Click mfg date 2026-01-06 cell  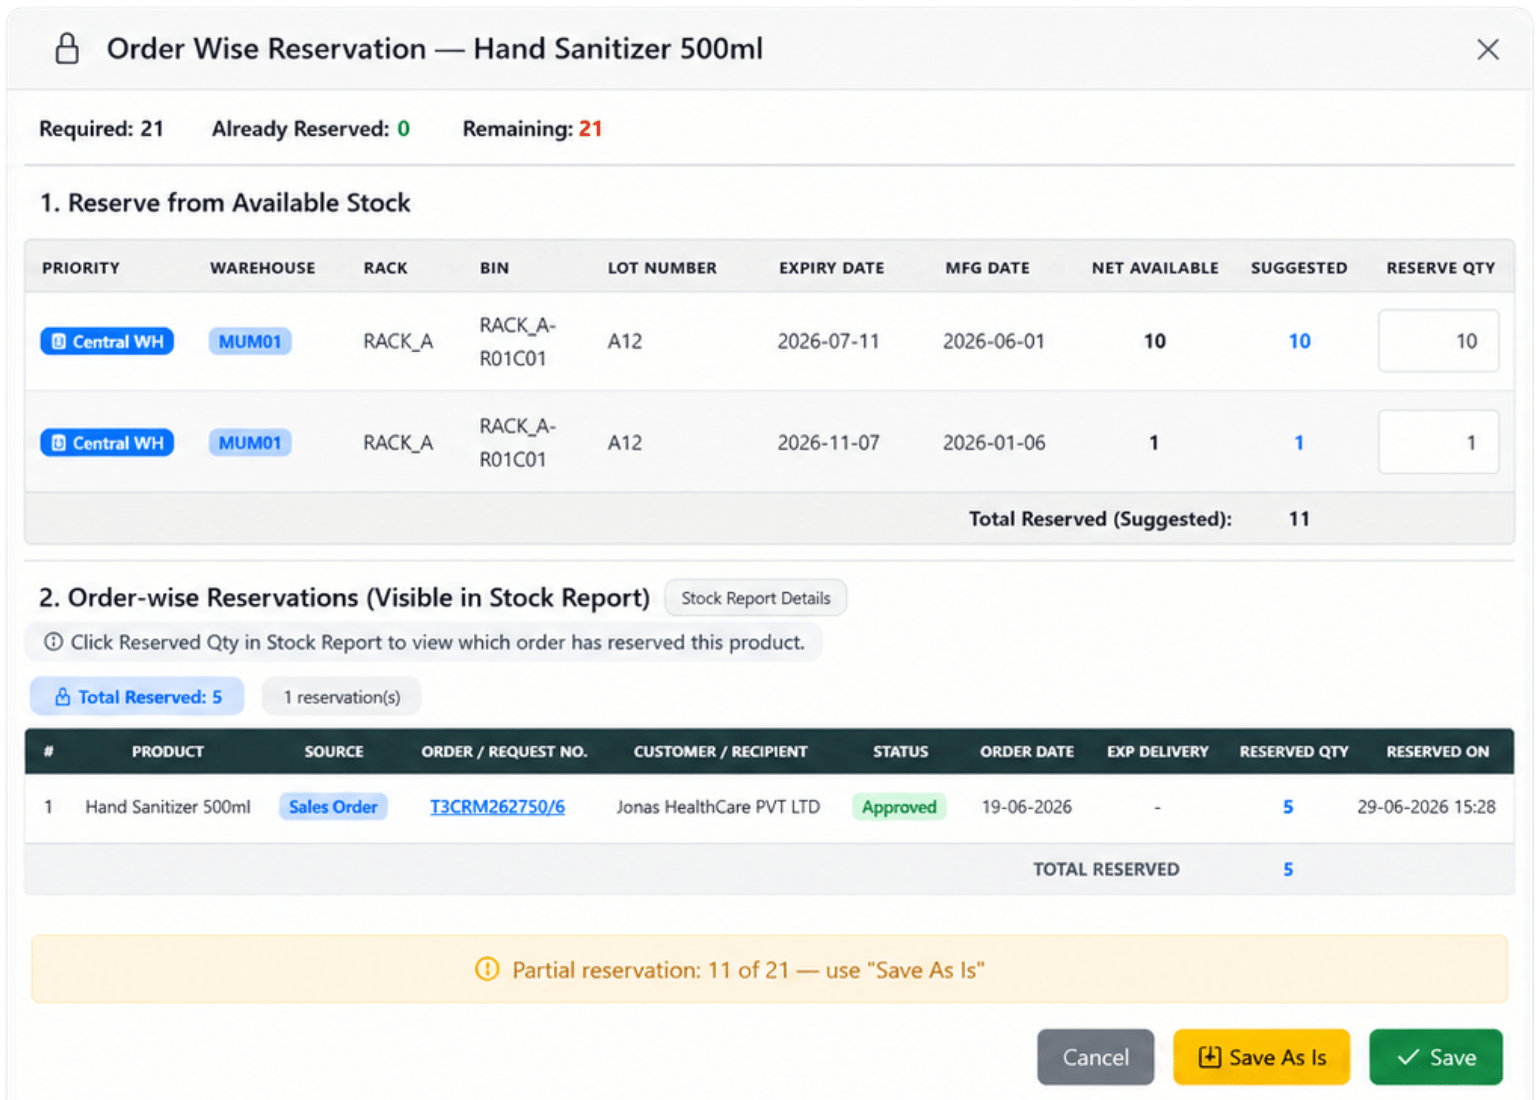(x=993, y=442)
